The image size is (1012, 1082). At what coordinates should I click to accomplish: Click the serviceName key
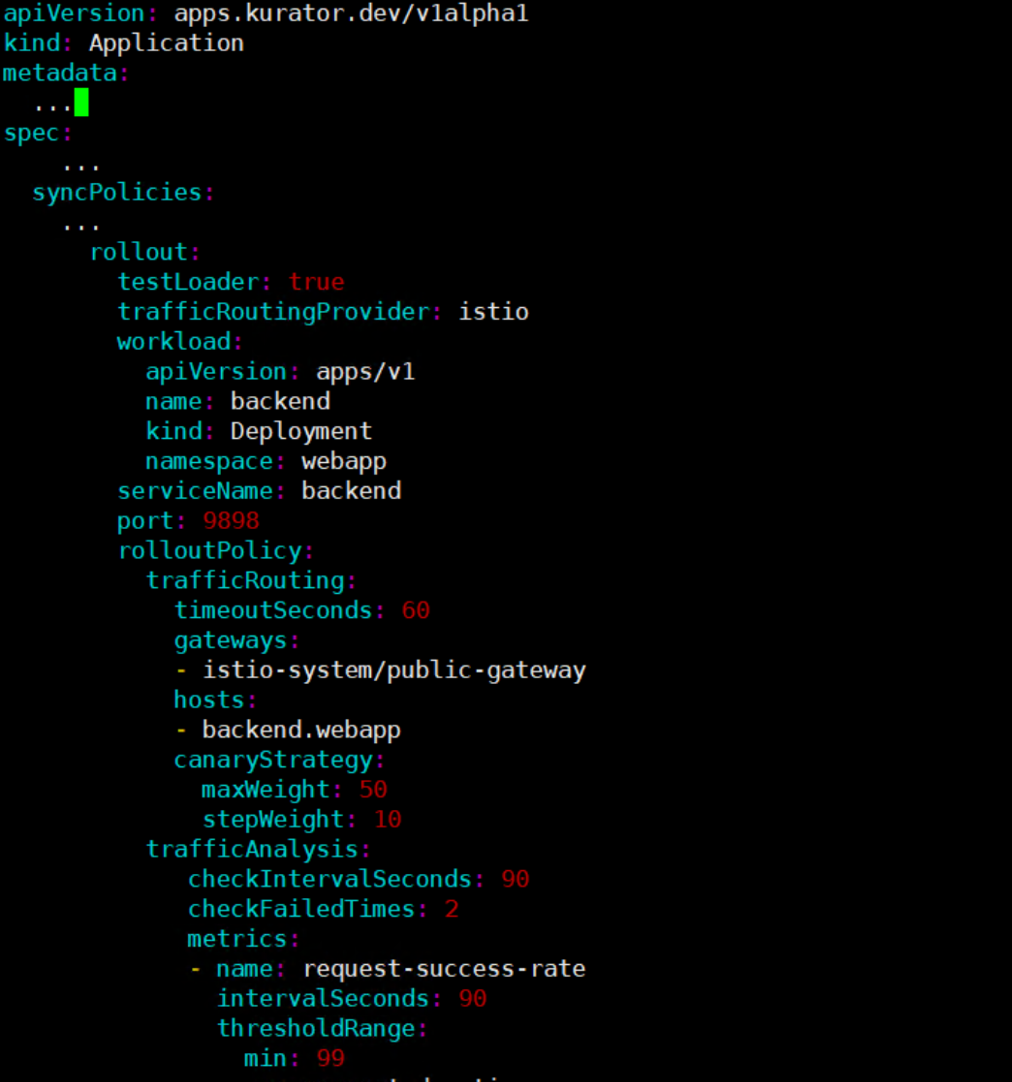195,491
